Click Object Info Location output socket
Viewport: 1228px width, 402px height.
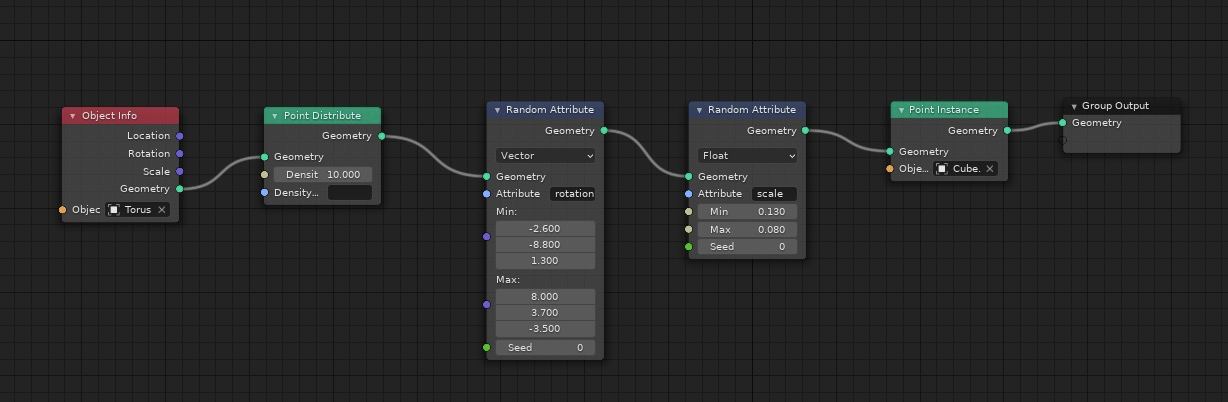[x=180, y=136]
